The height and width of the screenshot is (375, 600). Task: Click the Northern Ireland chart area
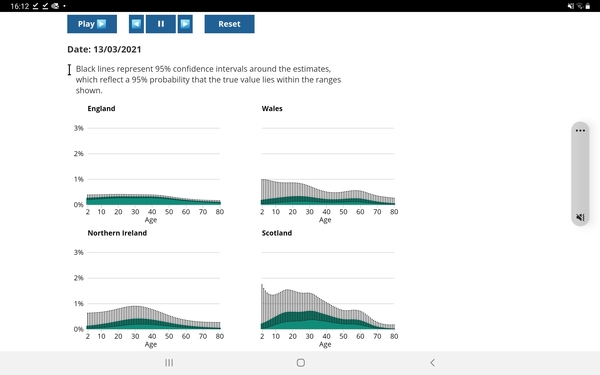[x=153, y=291]
